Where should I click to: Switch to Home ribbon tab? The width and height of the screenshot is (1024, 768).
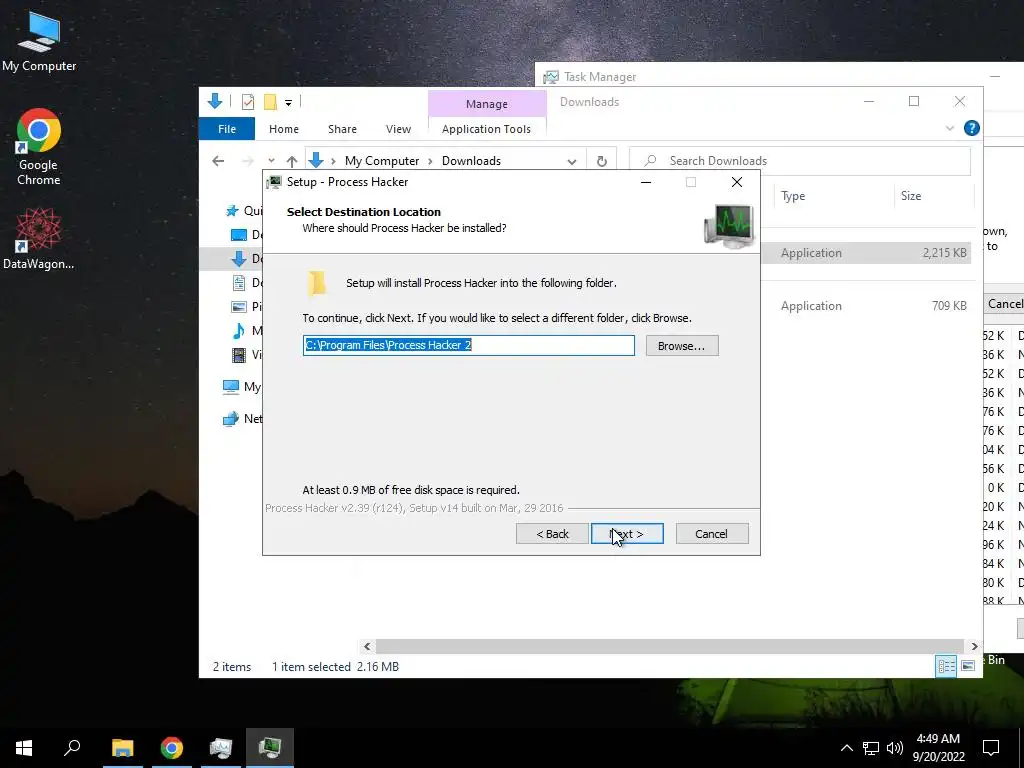click(x=283, y=129)
